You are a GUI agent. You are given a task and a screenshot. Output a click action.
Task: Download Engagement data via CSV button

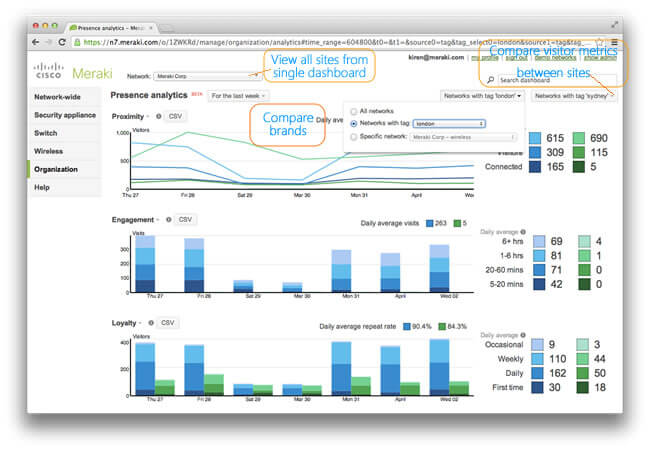click(185, 220)
